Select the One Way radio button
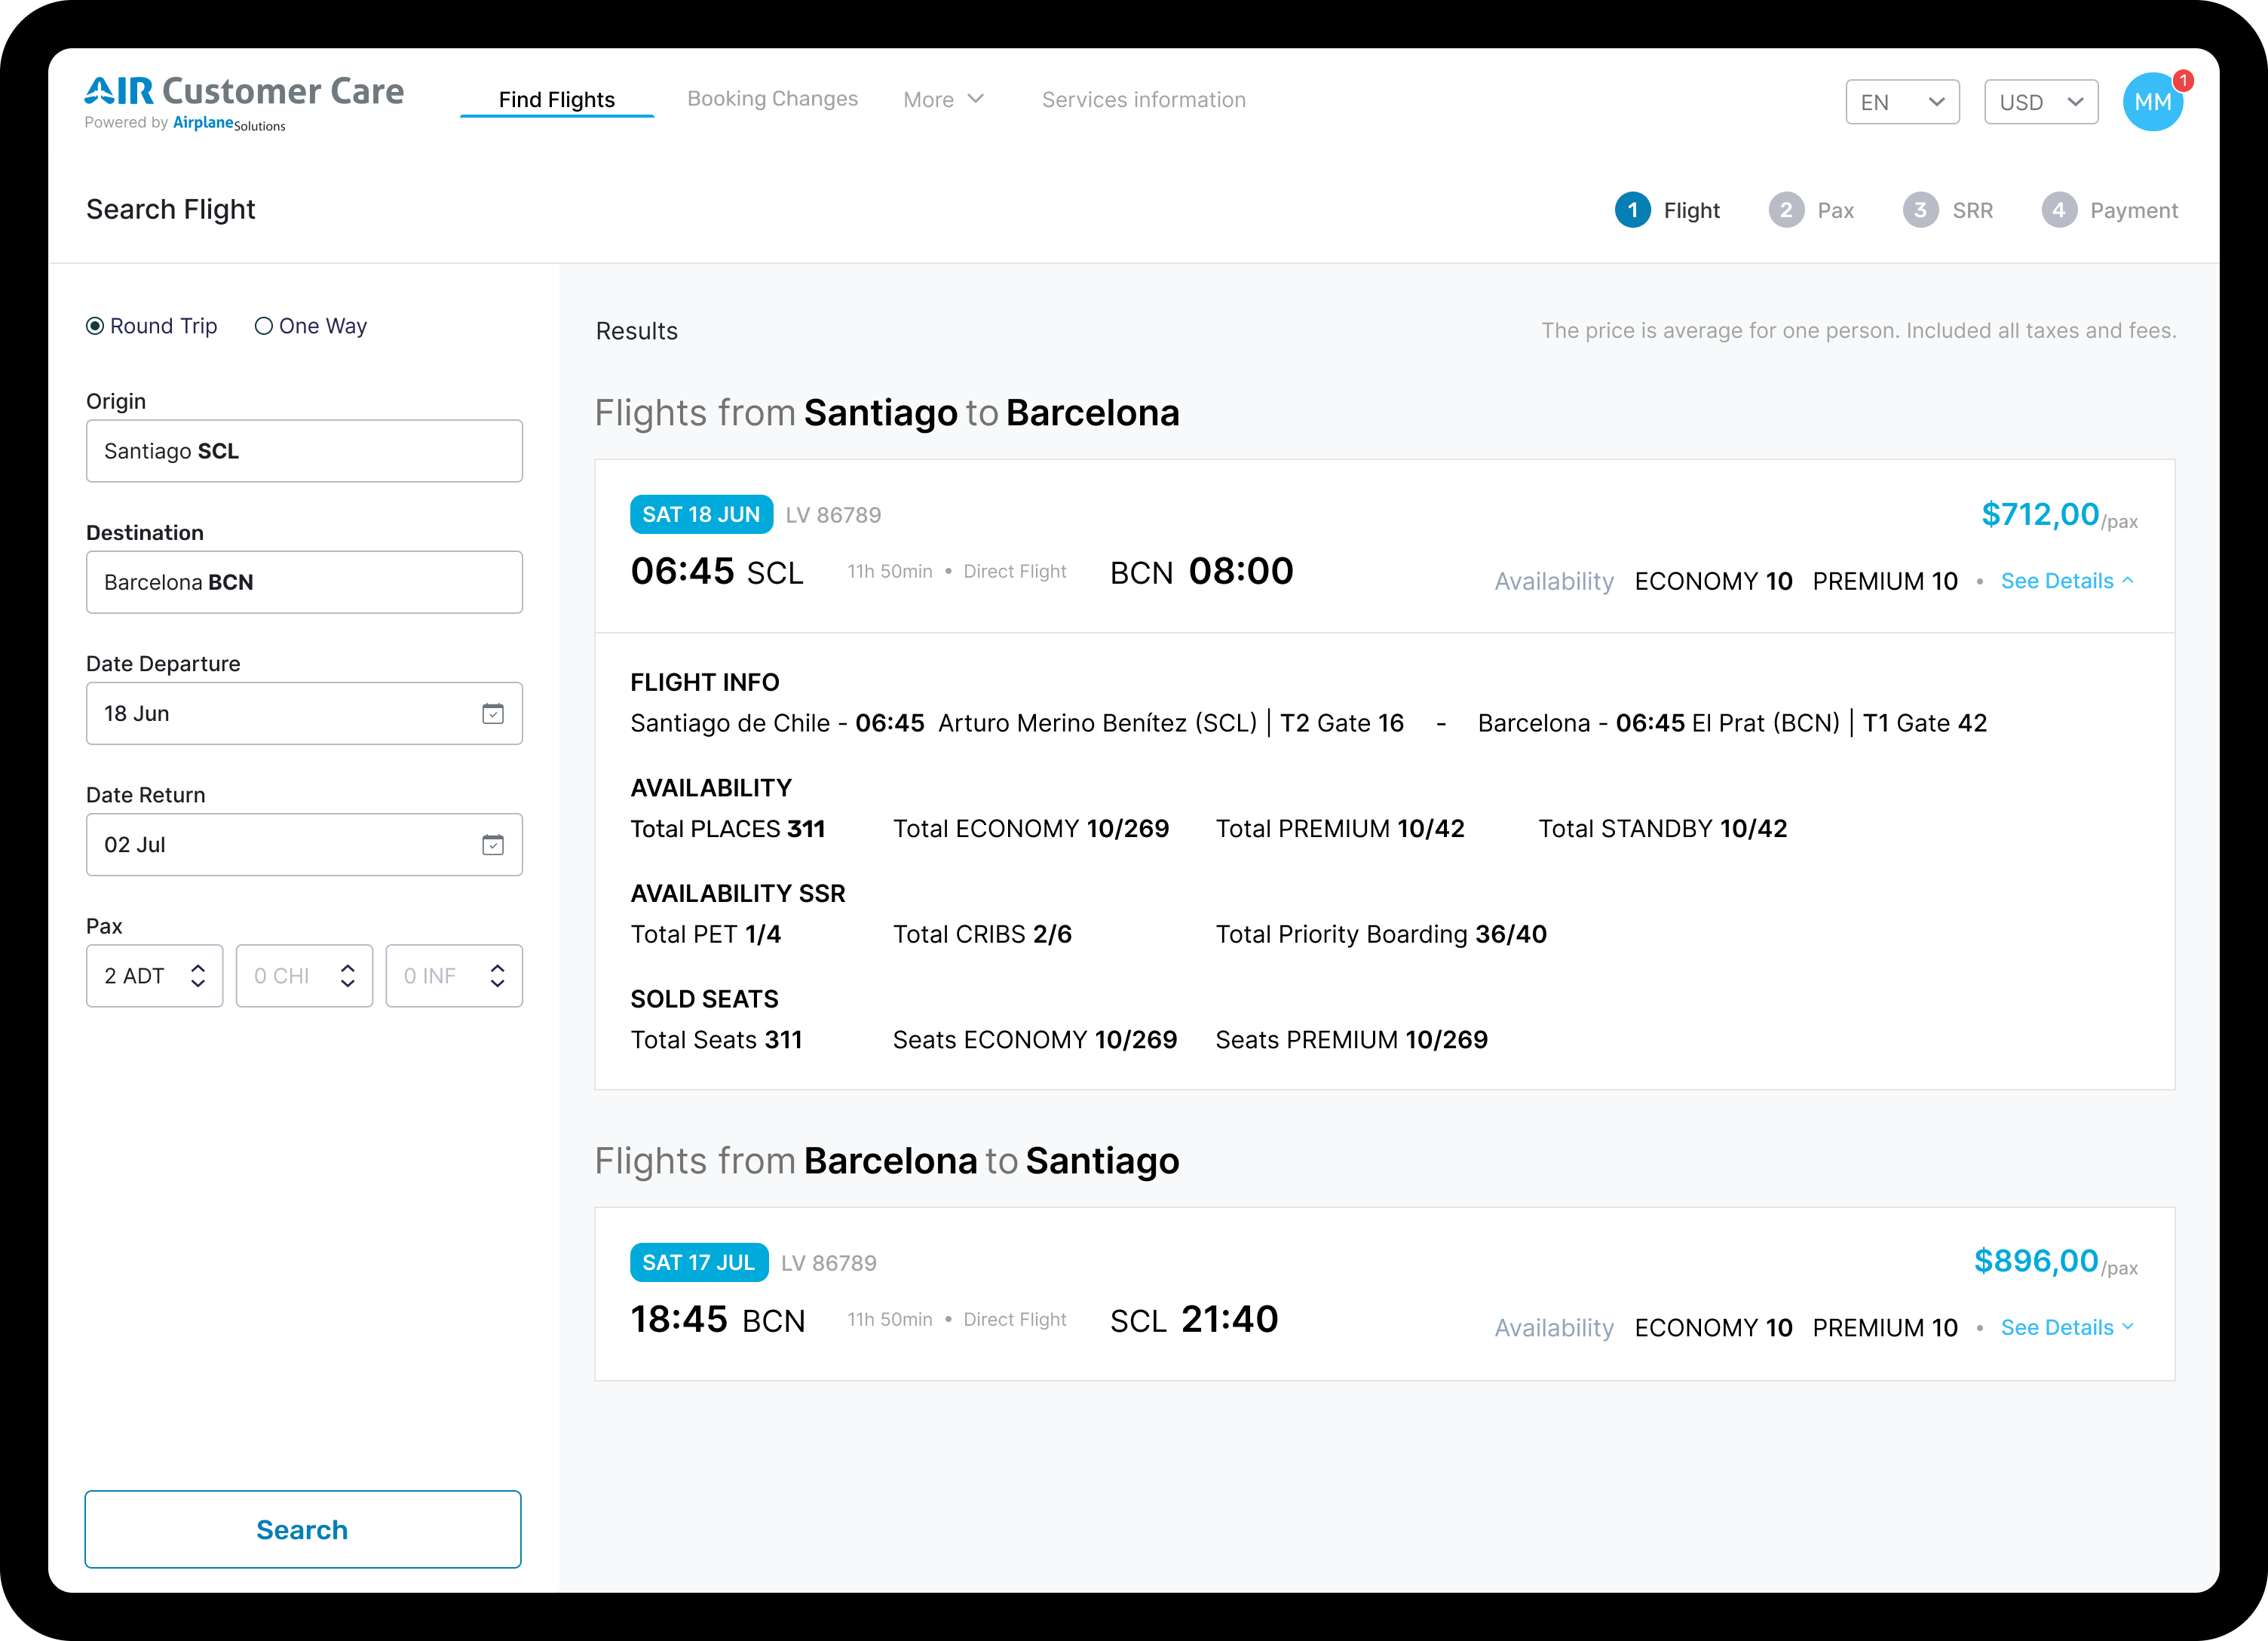 click(x=264, y=326)
